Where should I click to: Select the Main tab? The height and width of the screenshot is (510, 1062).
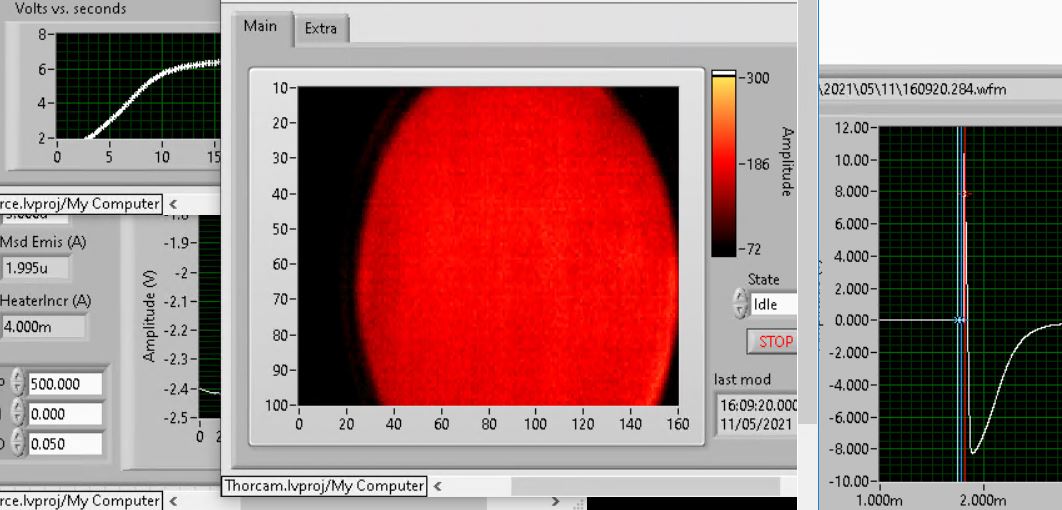[261, 27]
